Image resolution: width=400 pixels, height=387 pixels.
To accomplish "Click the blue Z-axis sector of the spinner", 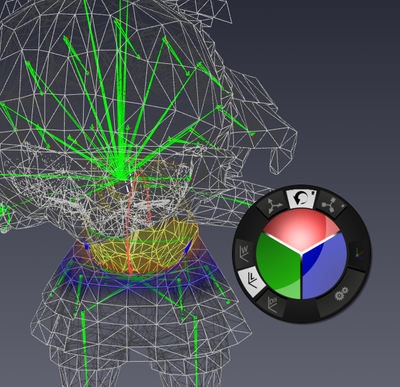I will pos(325,267).
